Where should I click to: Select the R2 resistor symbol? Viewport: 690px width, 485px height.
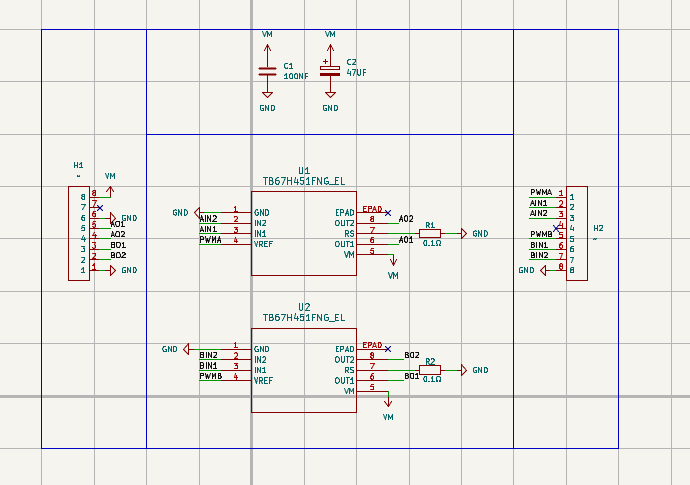pos(430,370)
